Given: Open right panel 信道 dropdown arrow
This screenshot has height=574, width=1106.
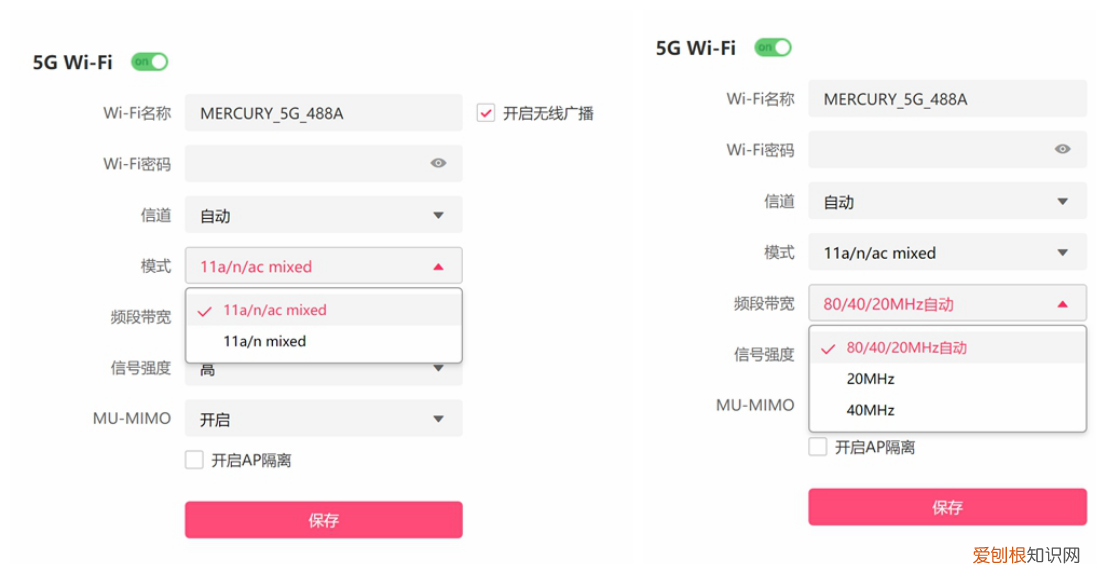Looking at the screenshot, I should [x=1063, y=201].
